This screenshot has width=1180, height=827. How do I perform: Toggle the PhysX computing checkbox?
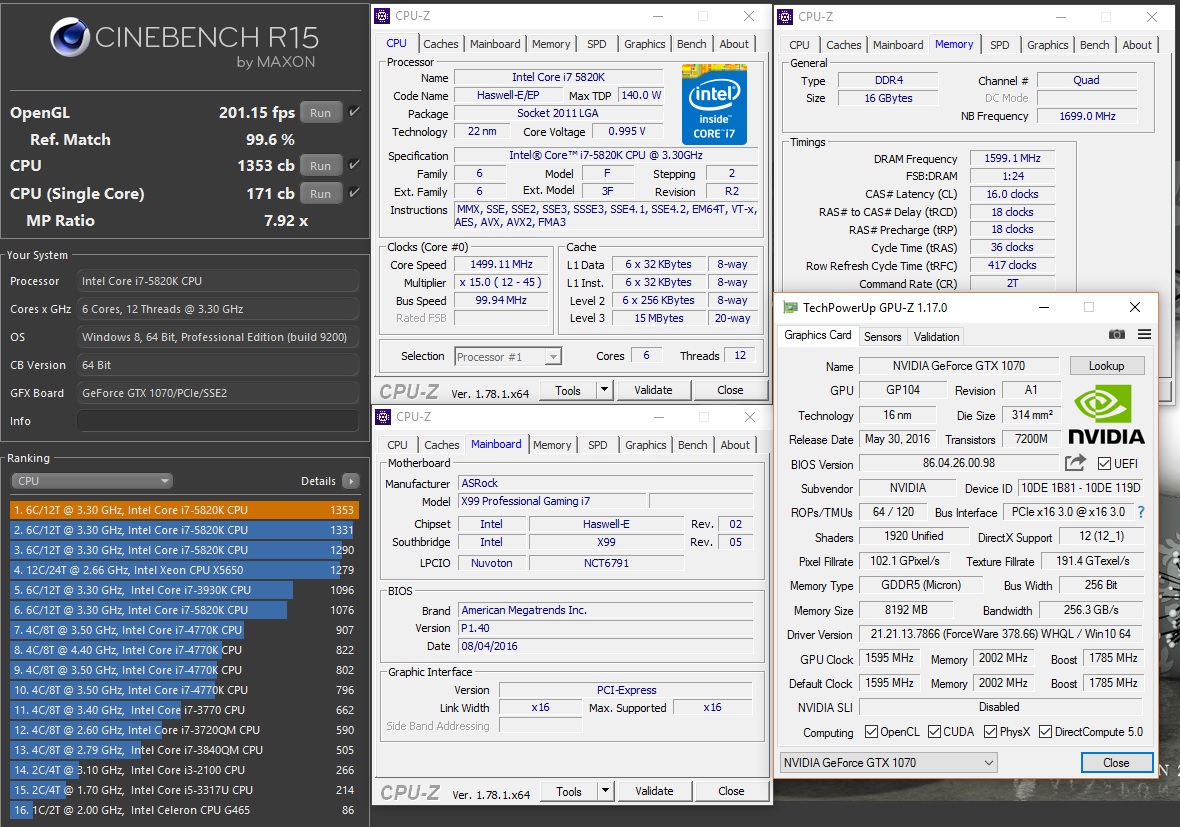coord(990,731)
